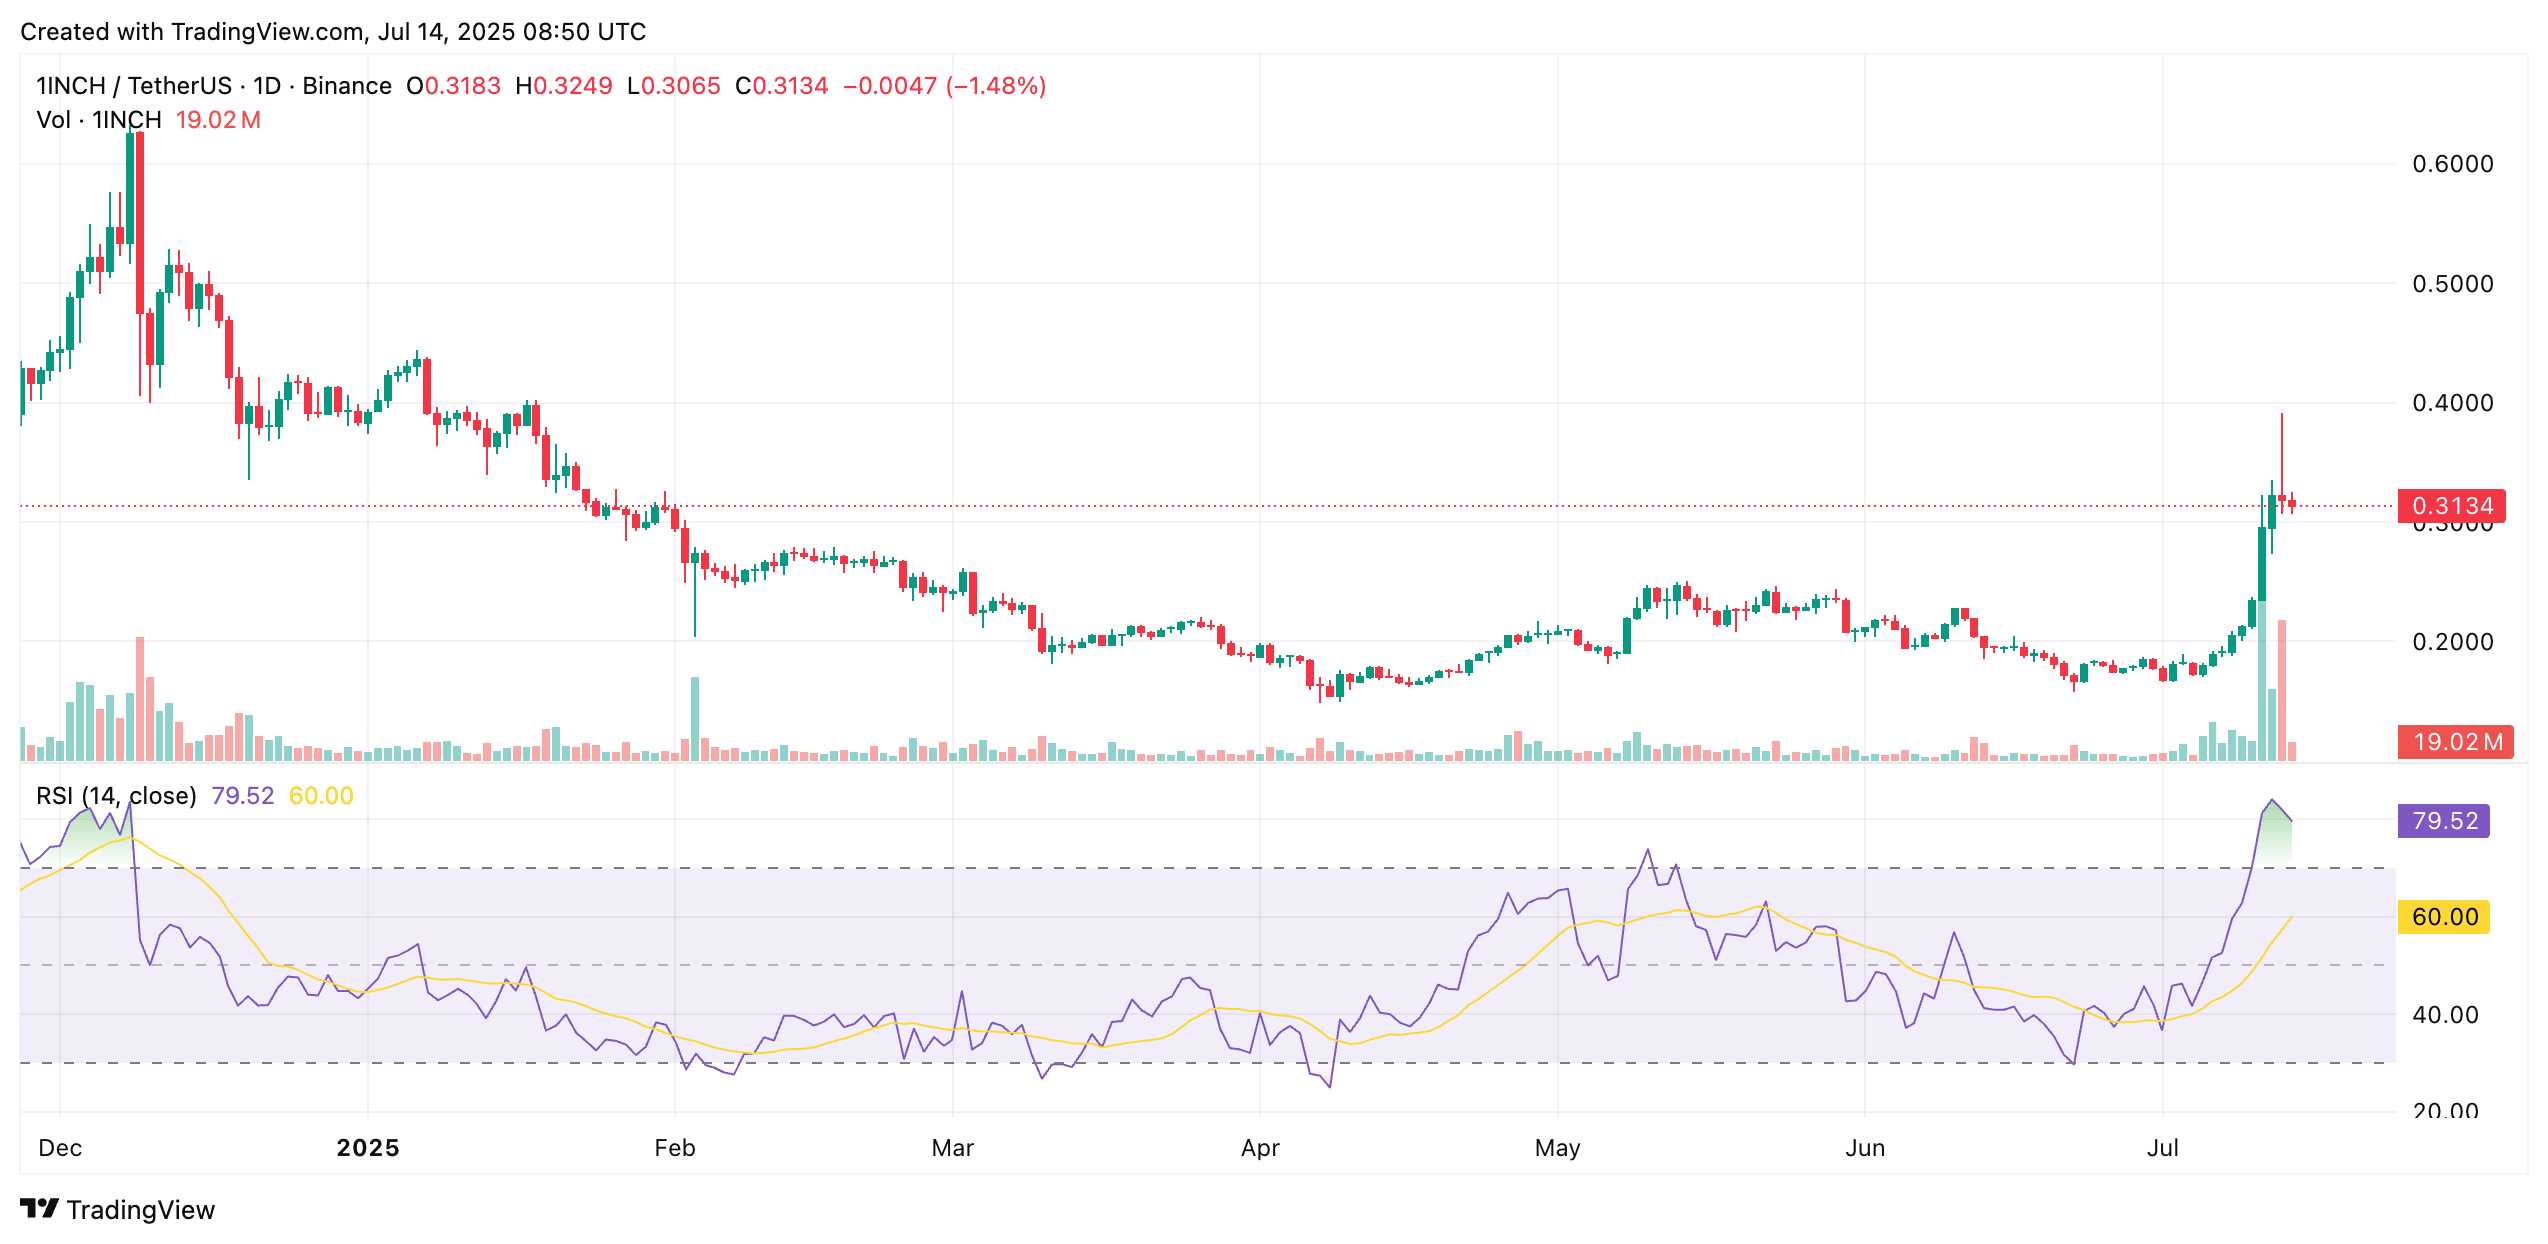Image resolution: width=2548 pixels, height=1244 pixels.
Task: Click the 60.00 value in the RSI legend
Action: pos(321,796)
